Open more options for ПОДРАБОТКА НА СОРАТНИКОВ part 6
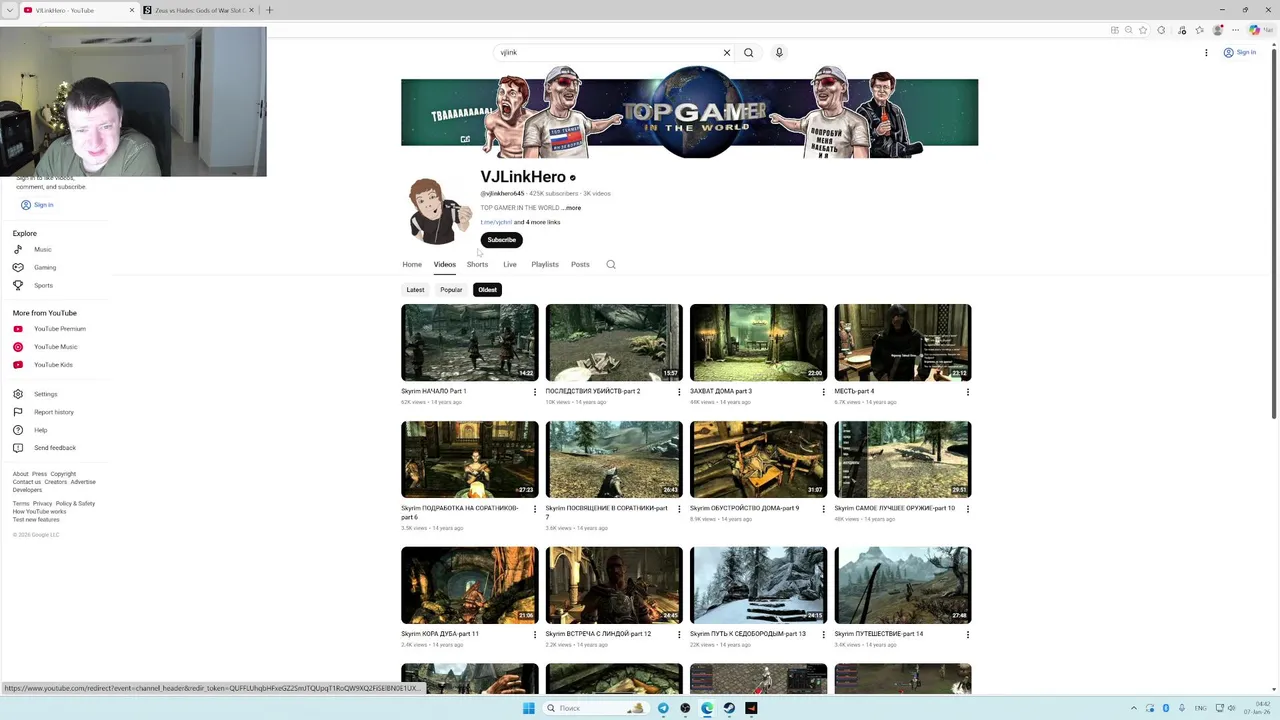Screen dimensions: 1280x720 535,509
